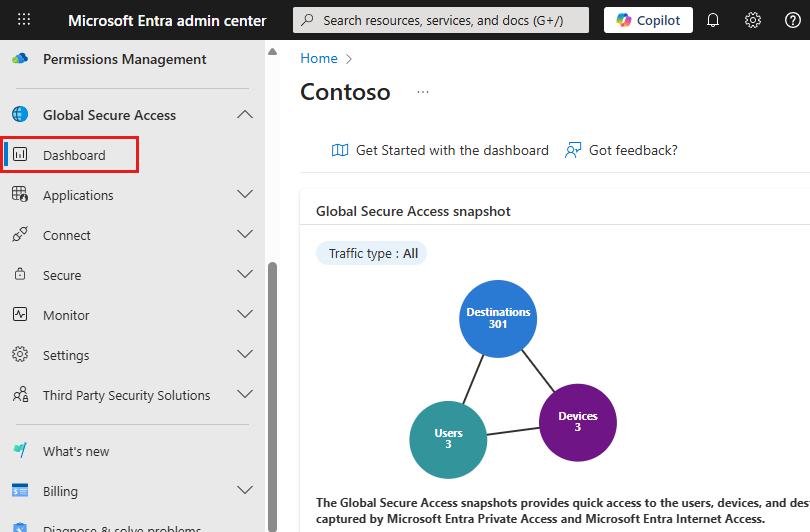This screenshot has width=810, height=532.
Task: Open the Monitor menu item
Action: click(x=66, y=315)
